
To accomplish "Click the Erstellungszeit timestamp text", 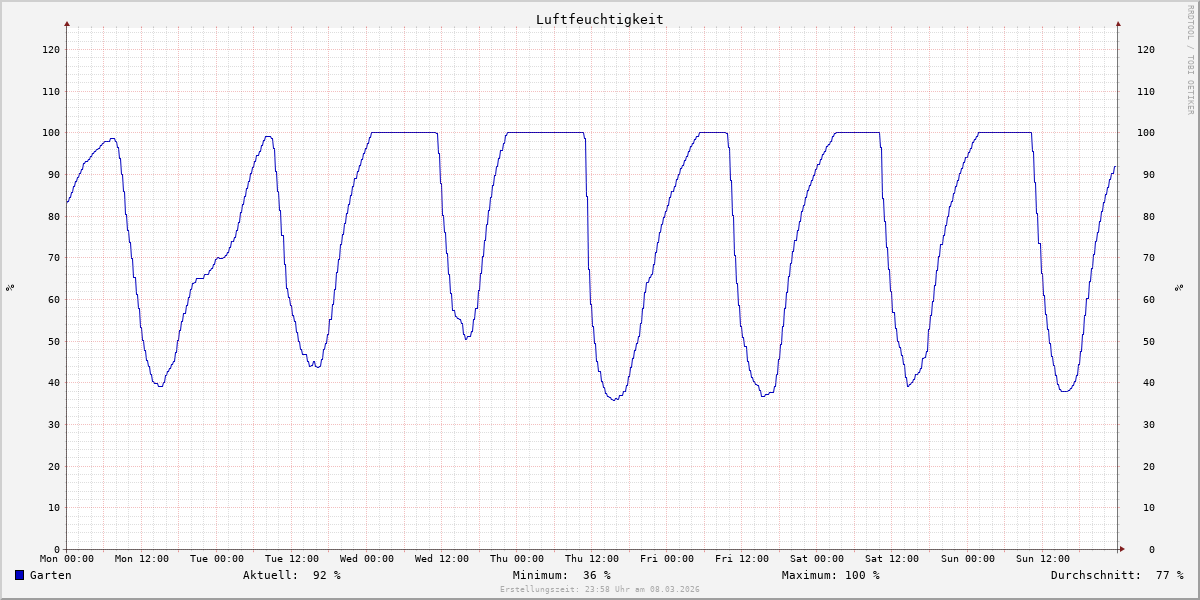I will coord(599,589).
